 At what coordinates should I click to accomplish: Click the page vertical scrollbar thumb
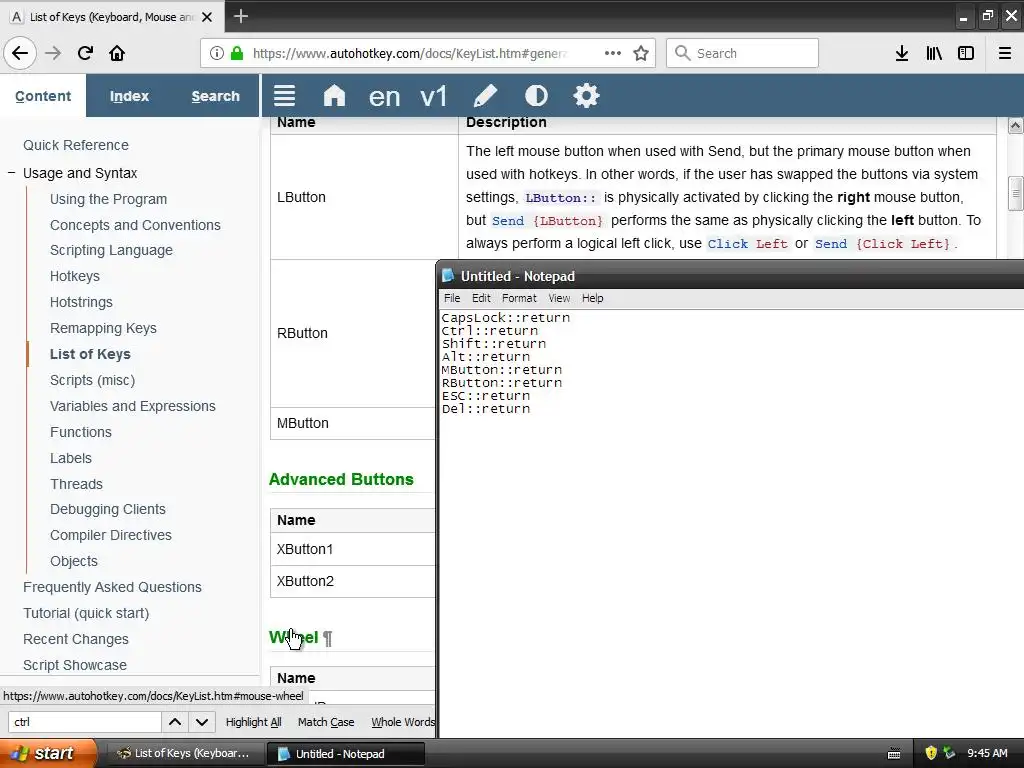(x=1015, y=193)
